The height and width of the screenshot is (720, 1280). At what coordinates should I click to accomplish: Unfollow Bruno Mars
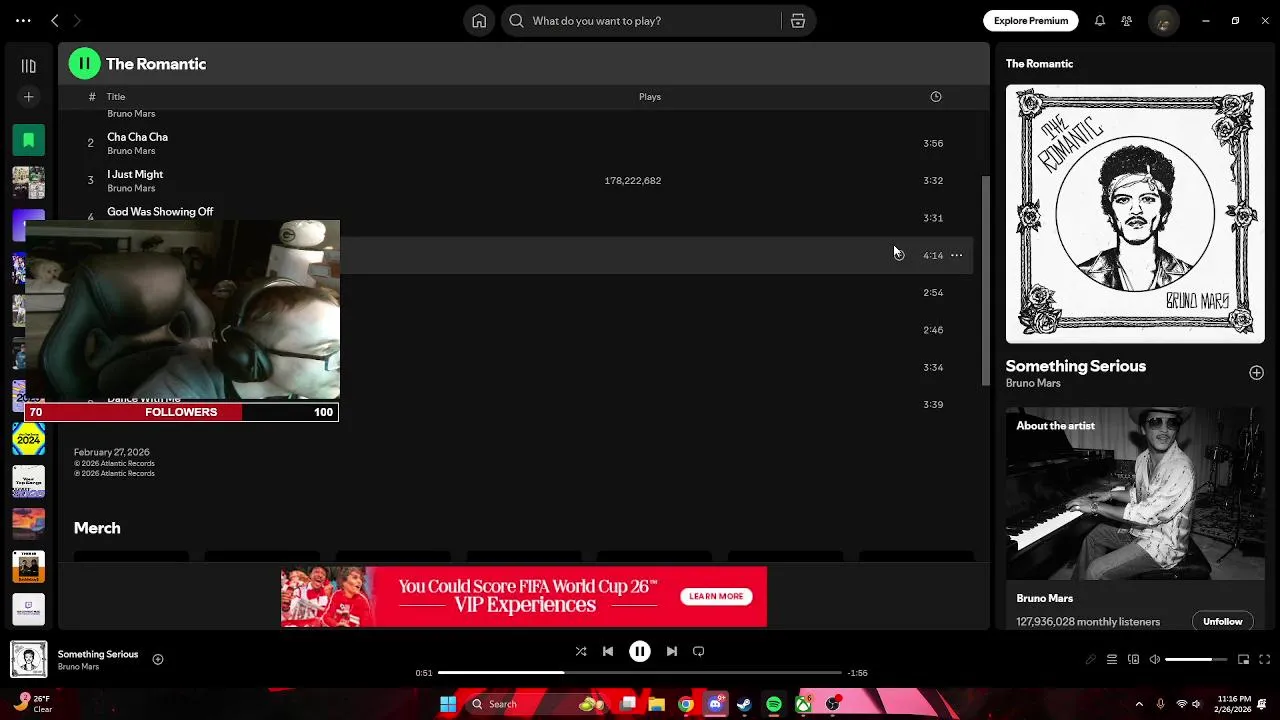1222,622
